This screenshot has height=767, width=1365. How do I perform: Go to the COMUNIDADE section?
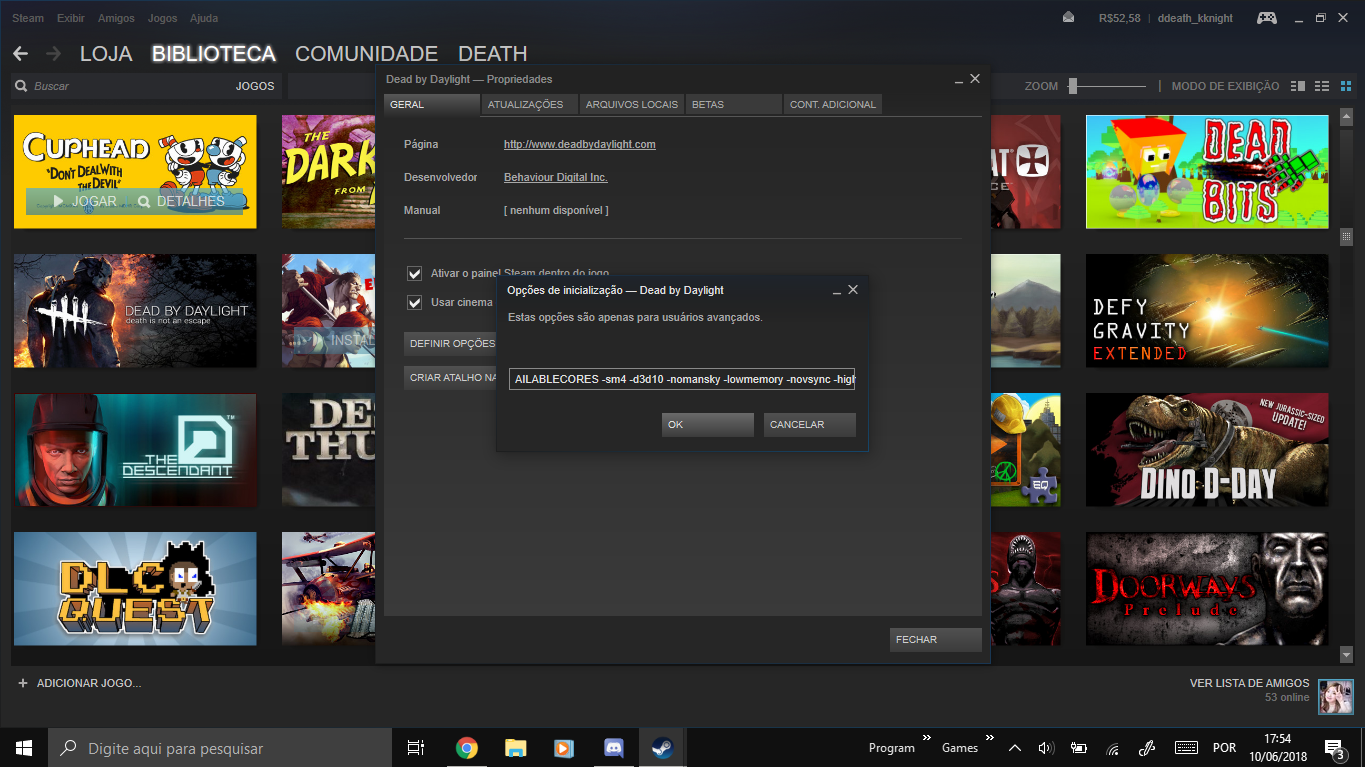point(367,54)
